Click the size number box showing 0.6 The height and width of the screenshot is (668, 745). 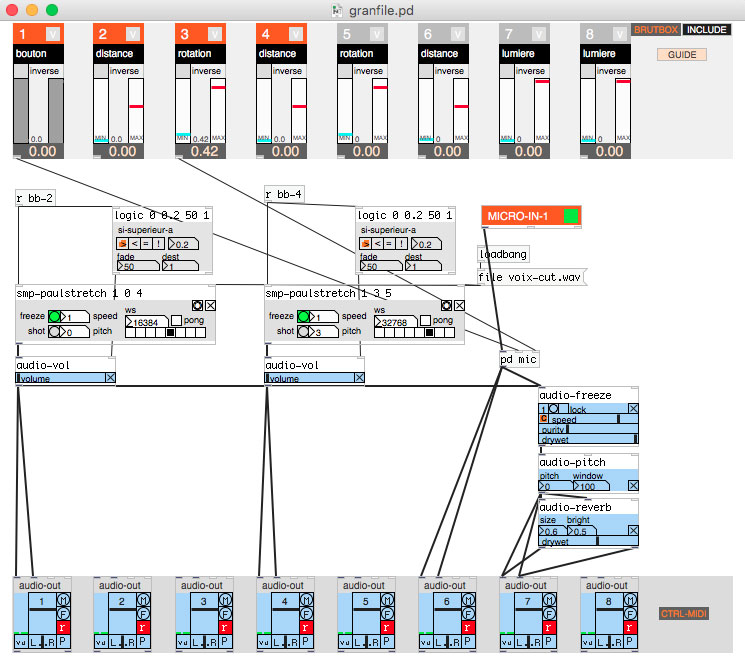tap(553, 531)
